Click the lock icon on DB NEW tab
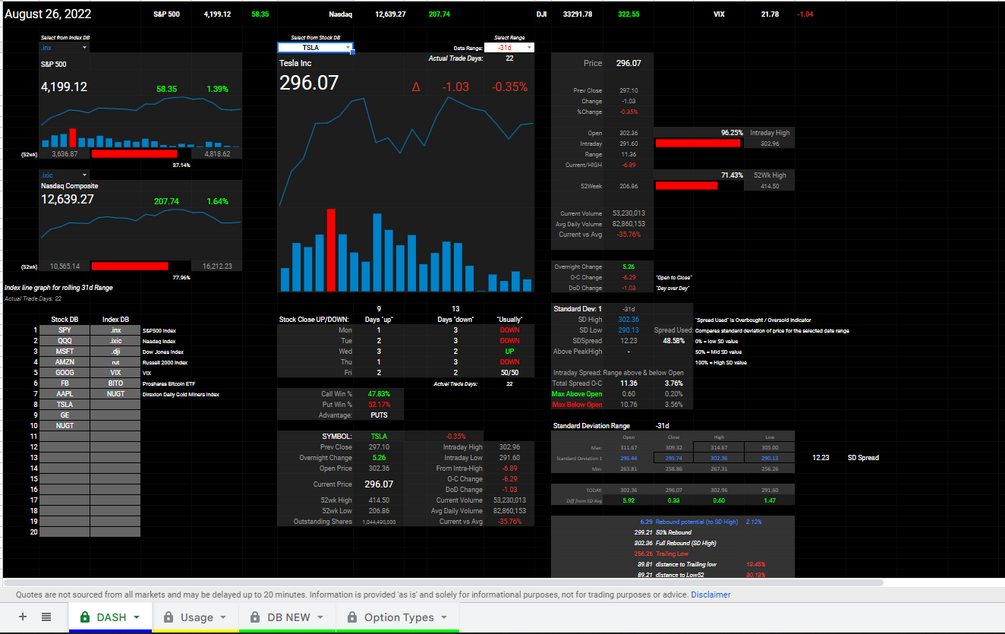The image size is (1005, 634). tap(255, 617)
